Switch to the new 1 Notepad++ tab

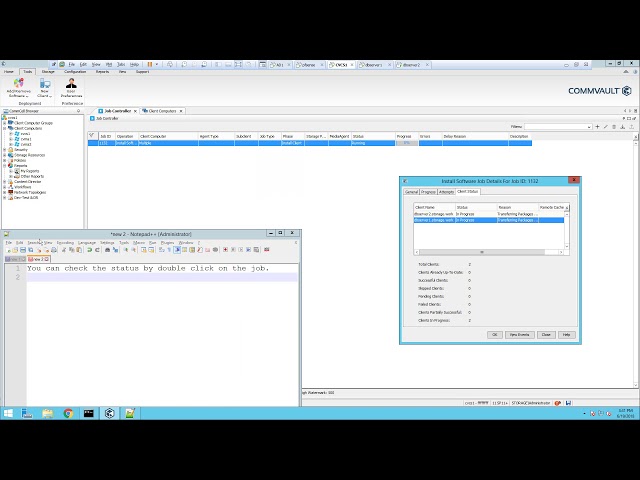pyautogui.click(x=15, y=259)
